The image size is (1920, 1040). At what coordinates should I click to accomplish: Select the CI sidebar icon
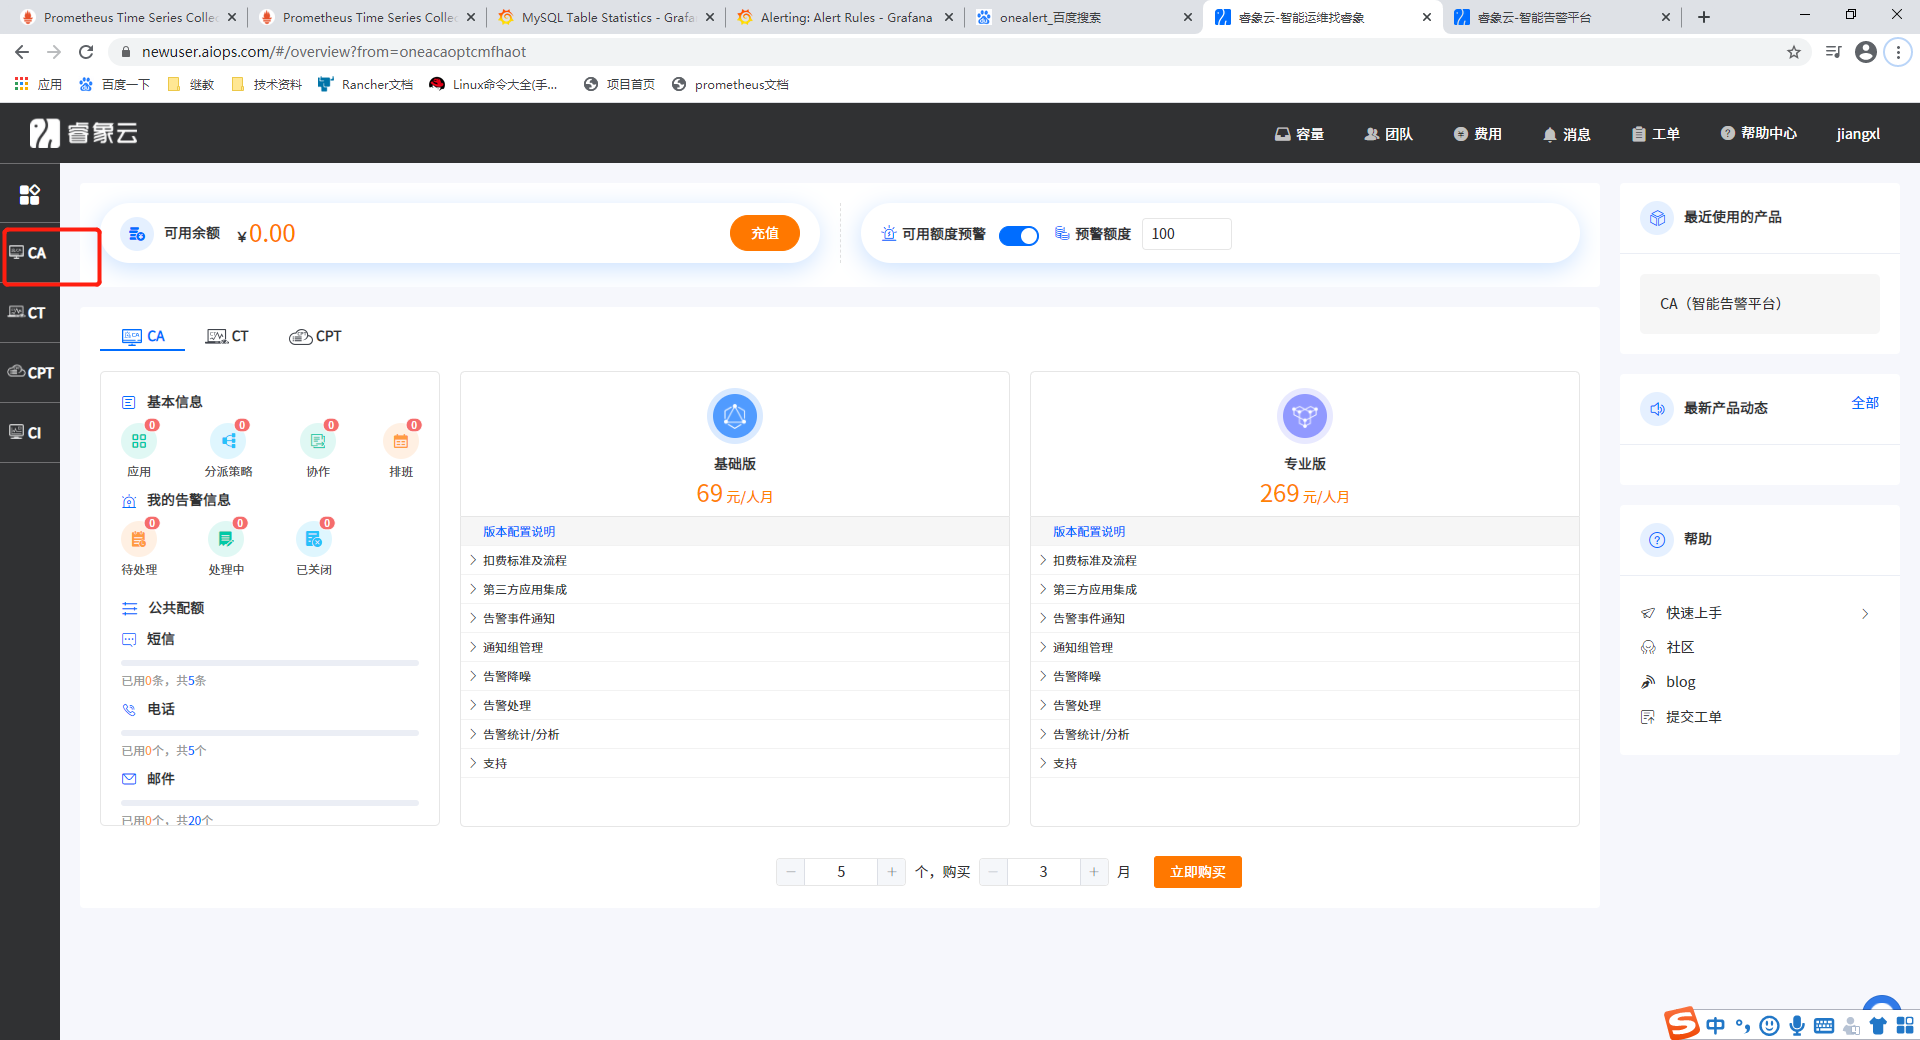(29, 432)
